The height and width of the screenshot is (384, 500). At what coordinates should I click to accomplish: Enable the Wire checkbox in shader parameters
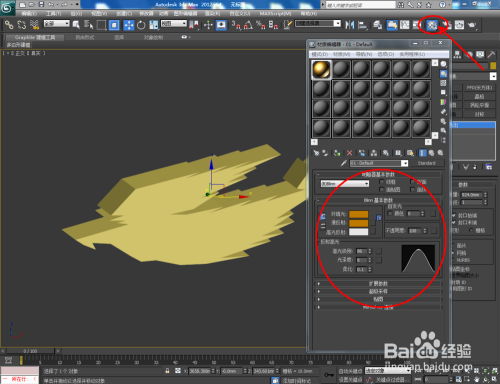(382, 182)
